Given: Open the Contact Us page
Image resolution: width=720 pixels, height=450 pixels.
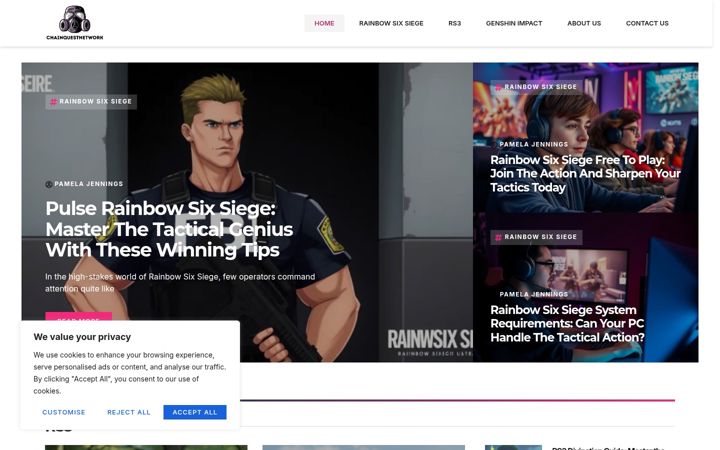Looking at the screenshot, I should coord(647,23).
